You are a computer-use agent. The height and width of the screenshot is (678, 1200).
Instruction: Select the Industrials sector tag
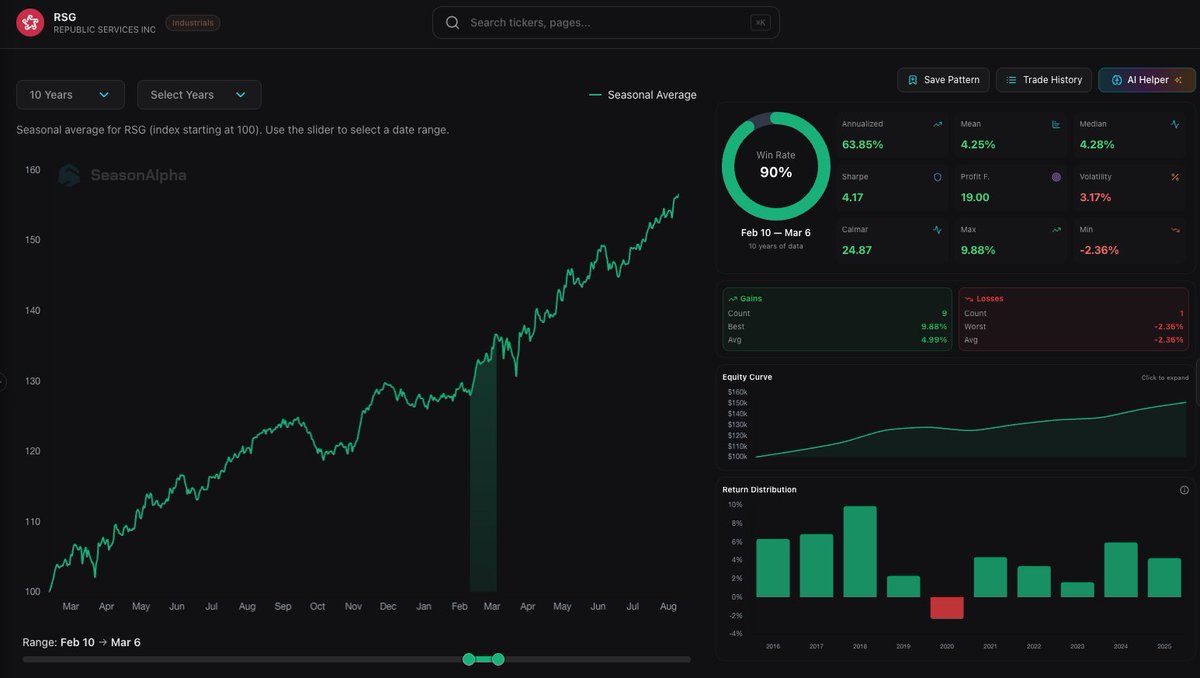[x=192, y=21]
